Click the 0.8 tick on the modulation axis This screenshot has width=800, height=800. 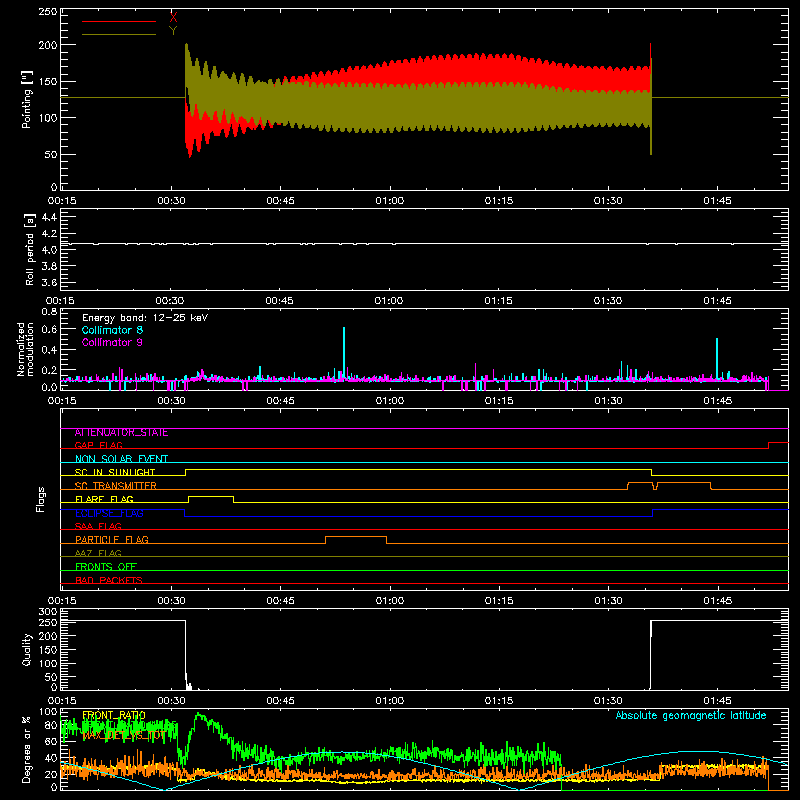(x=49, y=311)
